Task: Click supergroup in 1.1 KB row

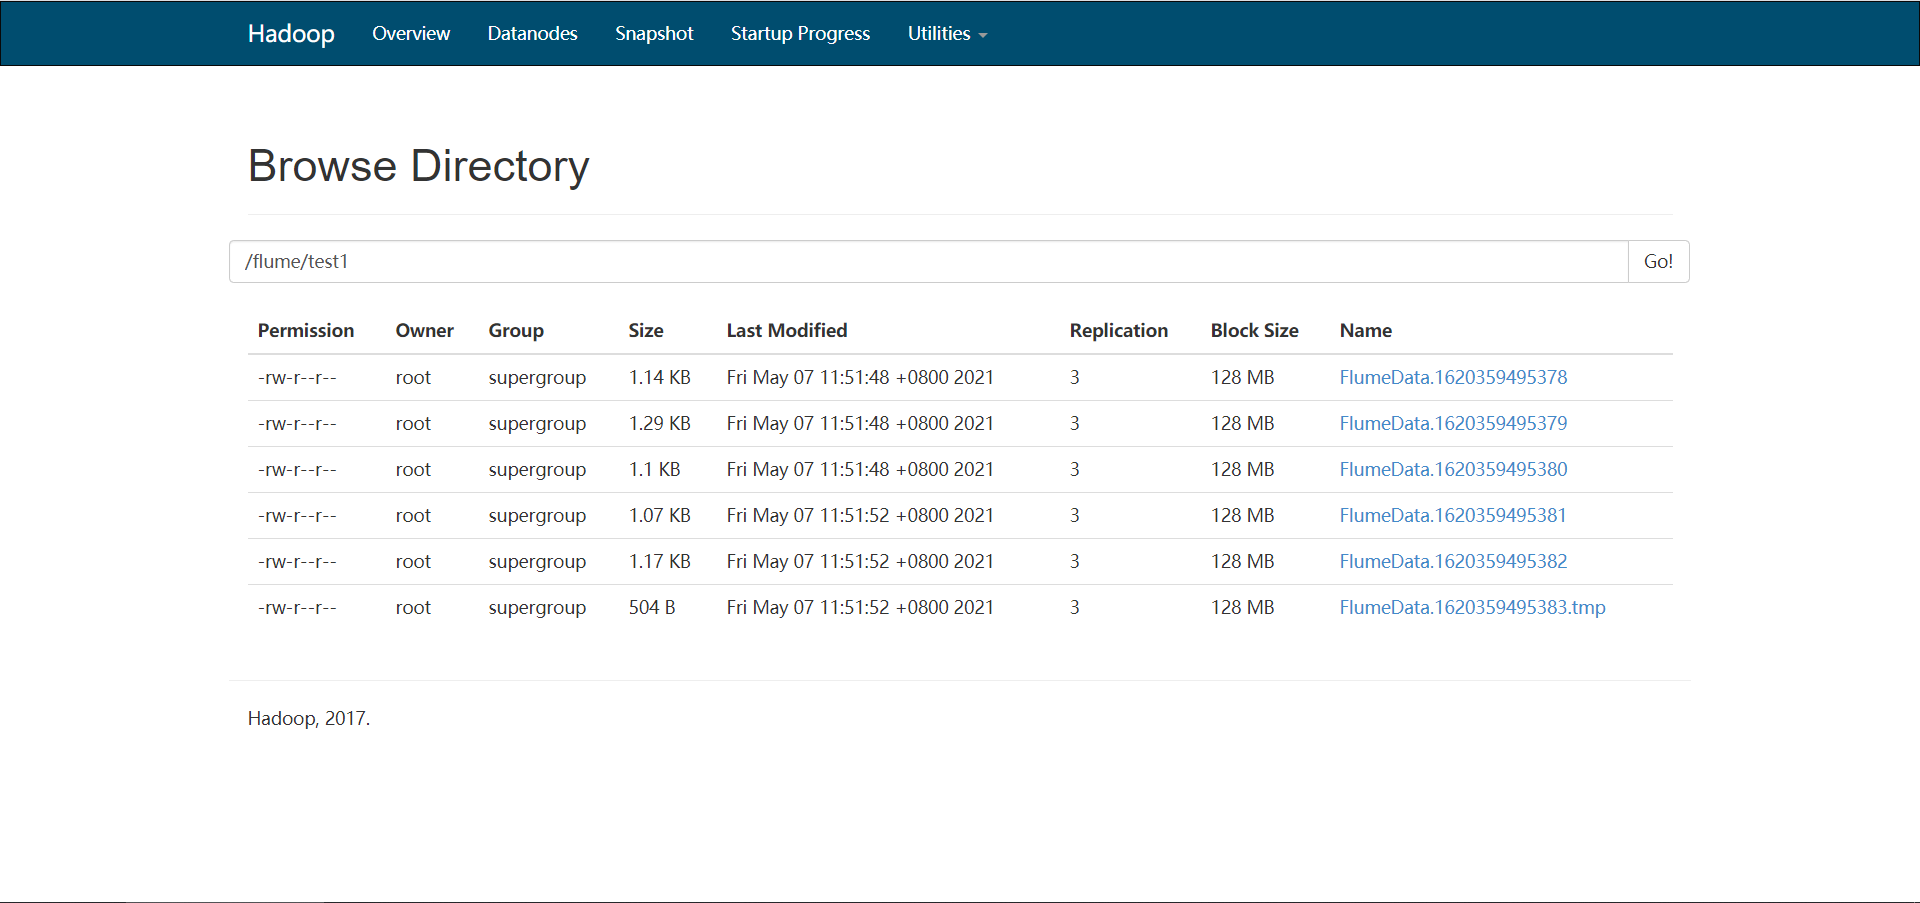Action: pyautogui.click(x=537, y=469)
